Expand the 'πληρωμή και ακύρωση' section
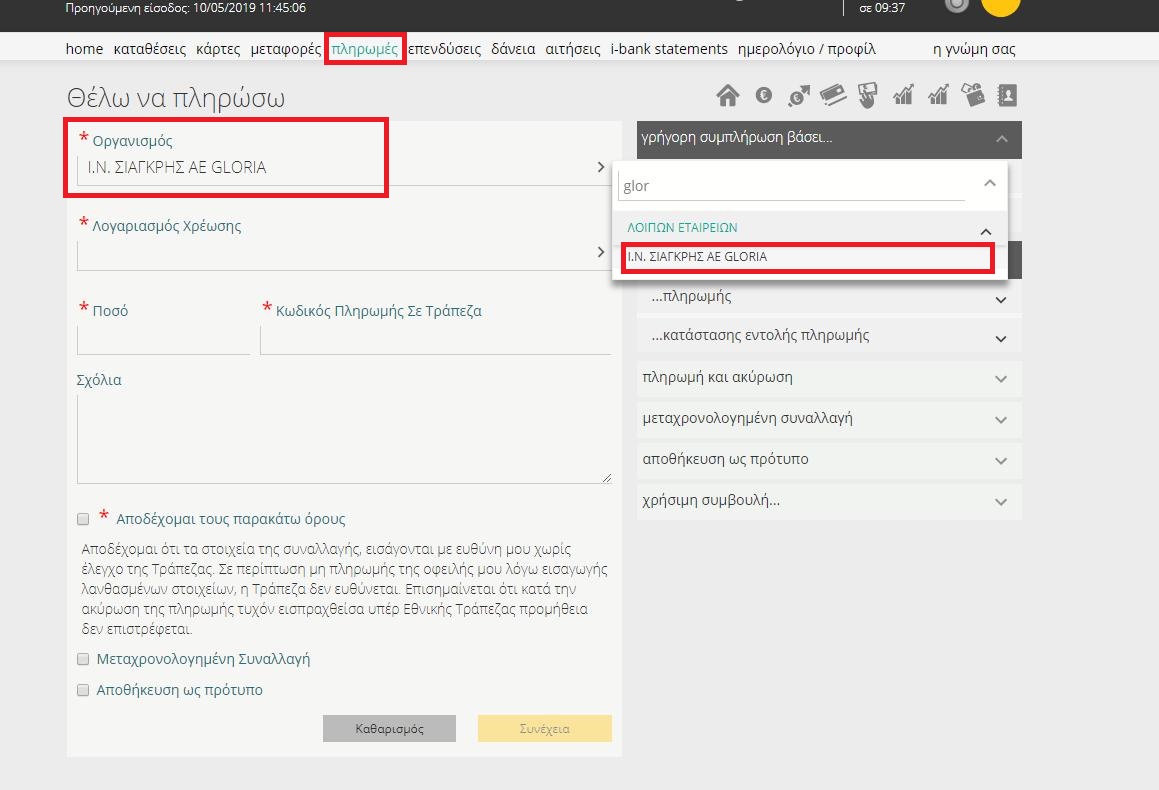Viewport: 1159px width, 790px height. coord(829,378)
